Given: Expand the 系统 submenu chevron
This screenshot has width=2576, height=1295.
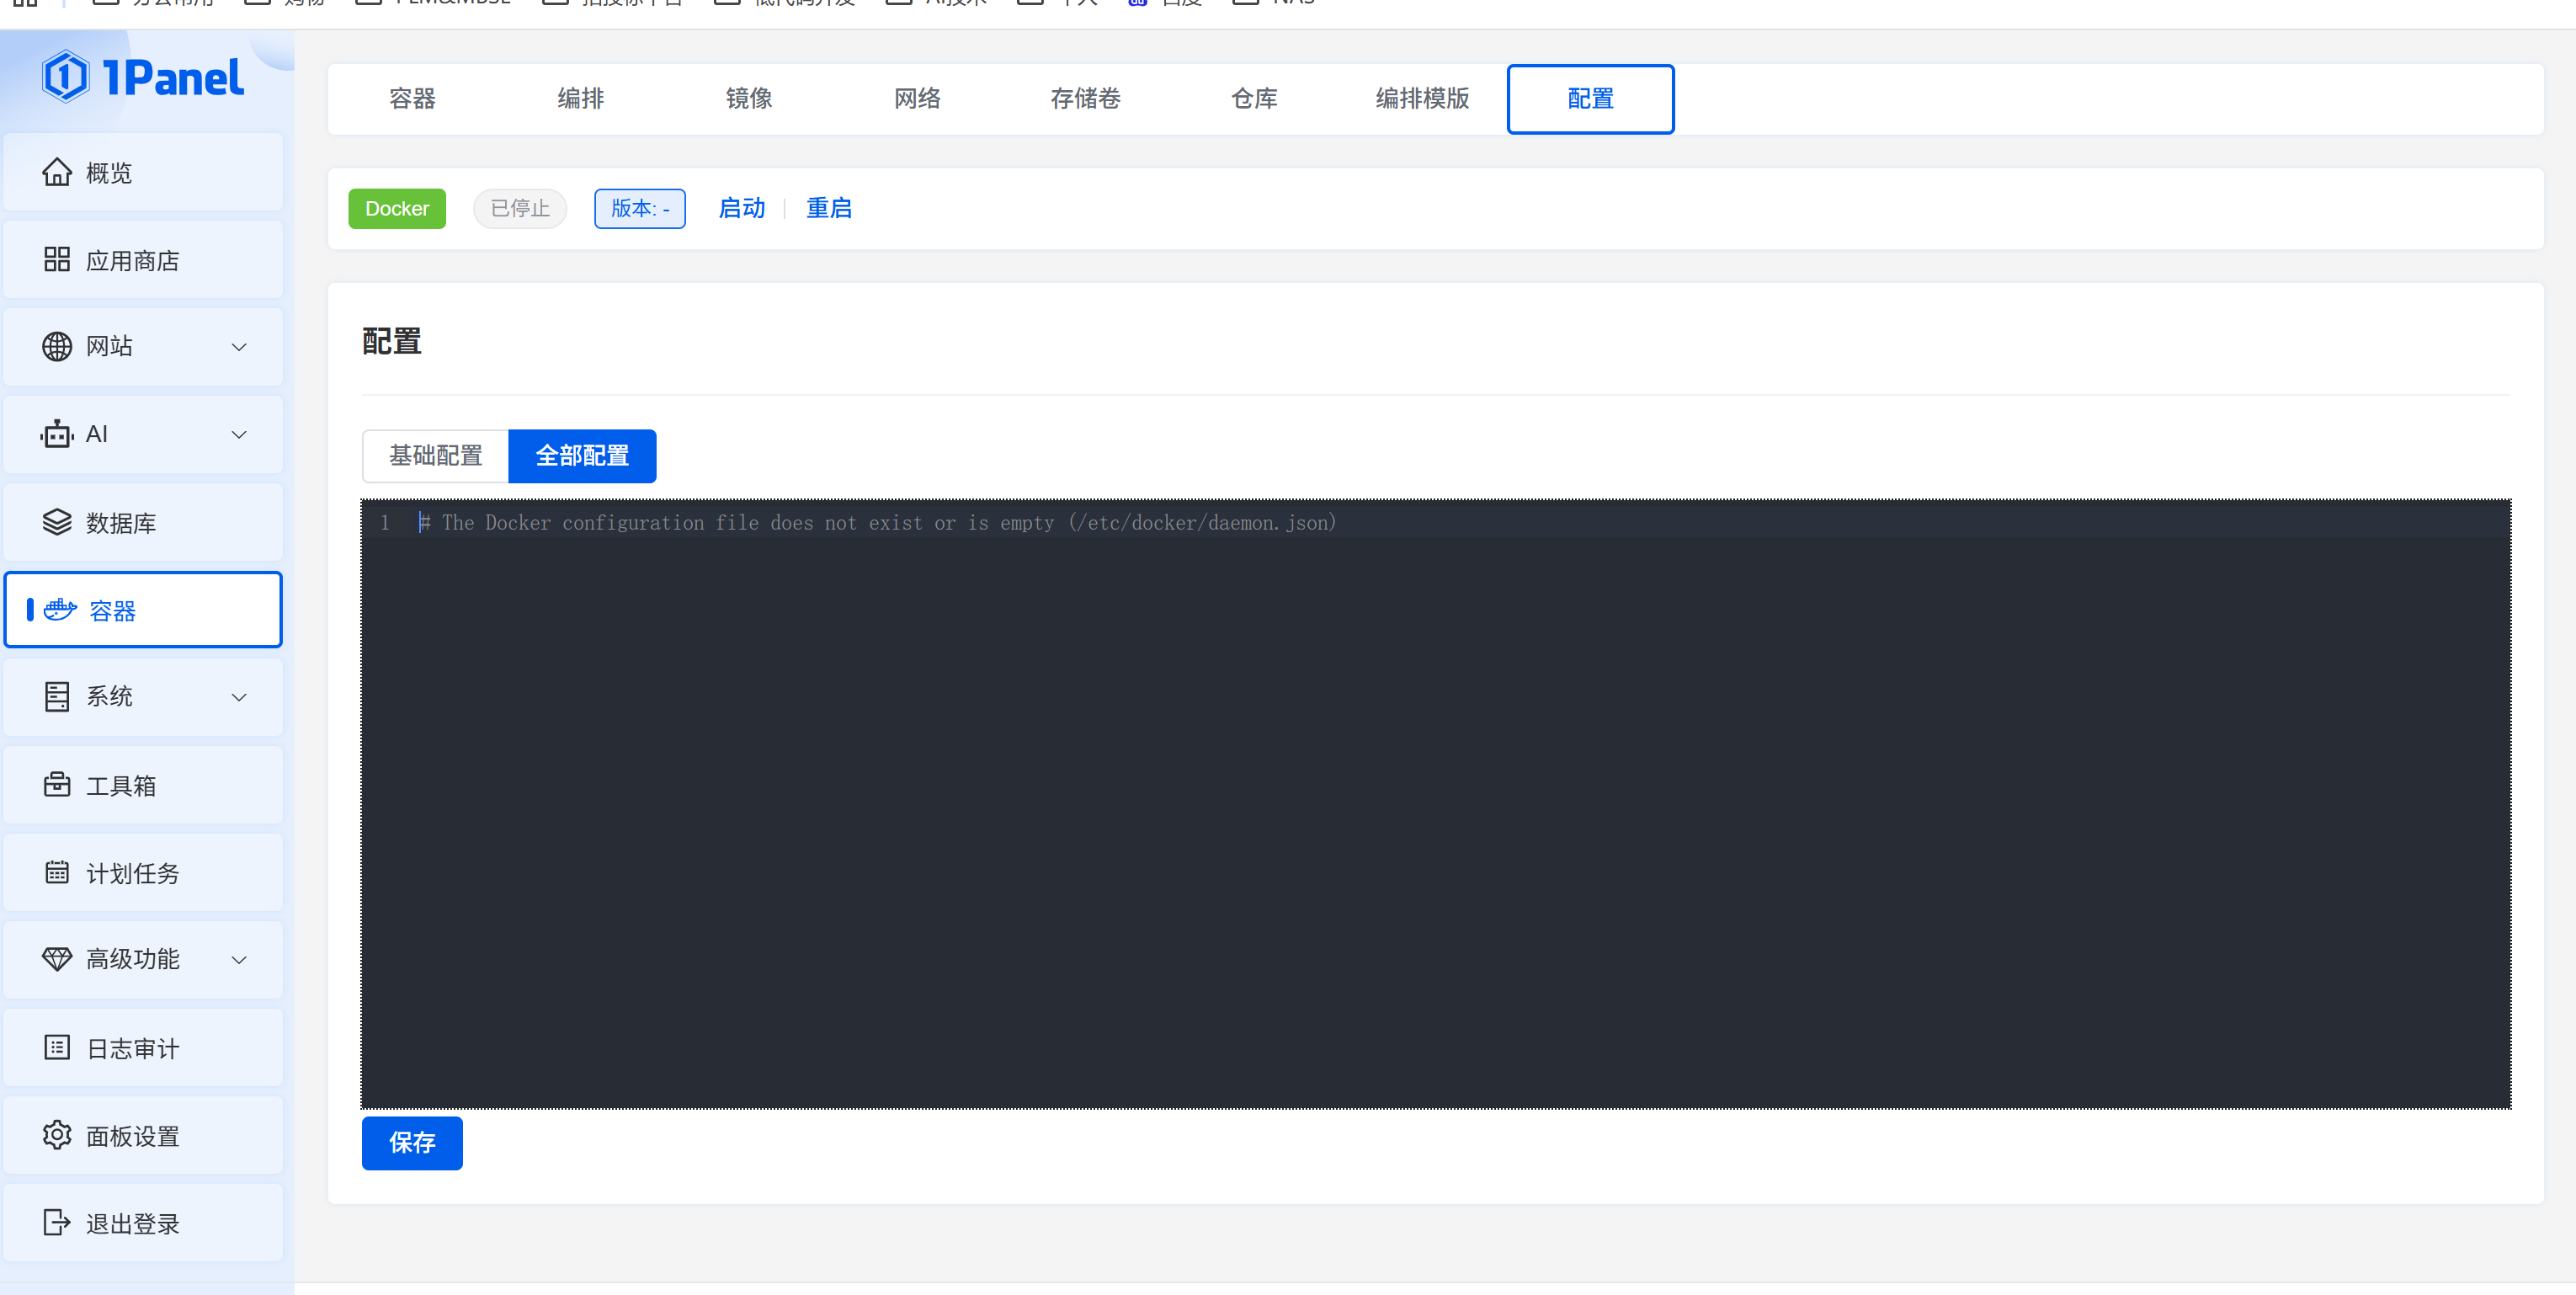Looking at the screenshot, I should pos(239,697).
